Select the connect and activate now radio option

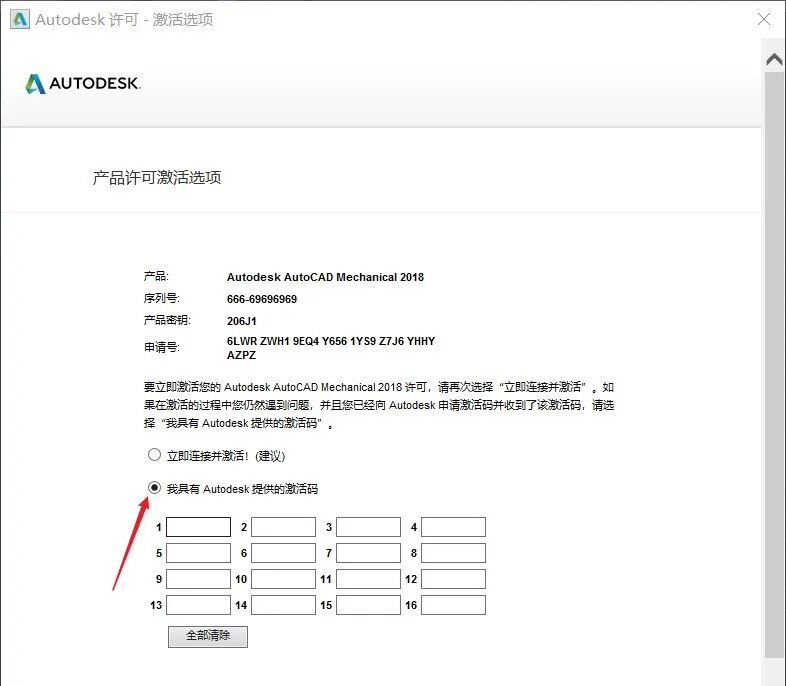154,455
